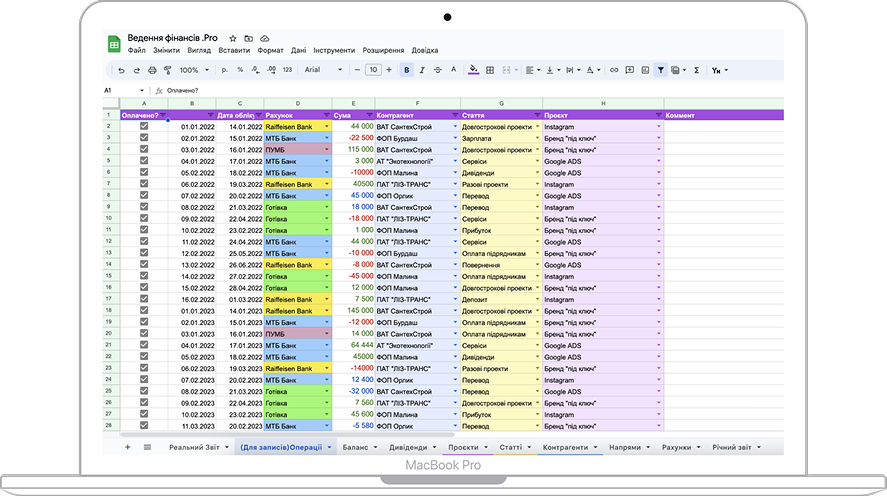Viewport: 887px width, 496px height.
Task: Open the Формат menu
Action: tap(270, 50)
